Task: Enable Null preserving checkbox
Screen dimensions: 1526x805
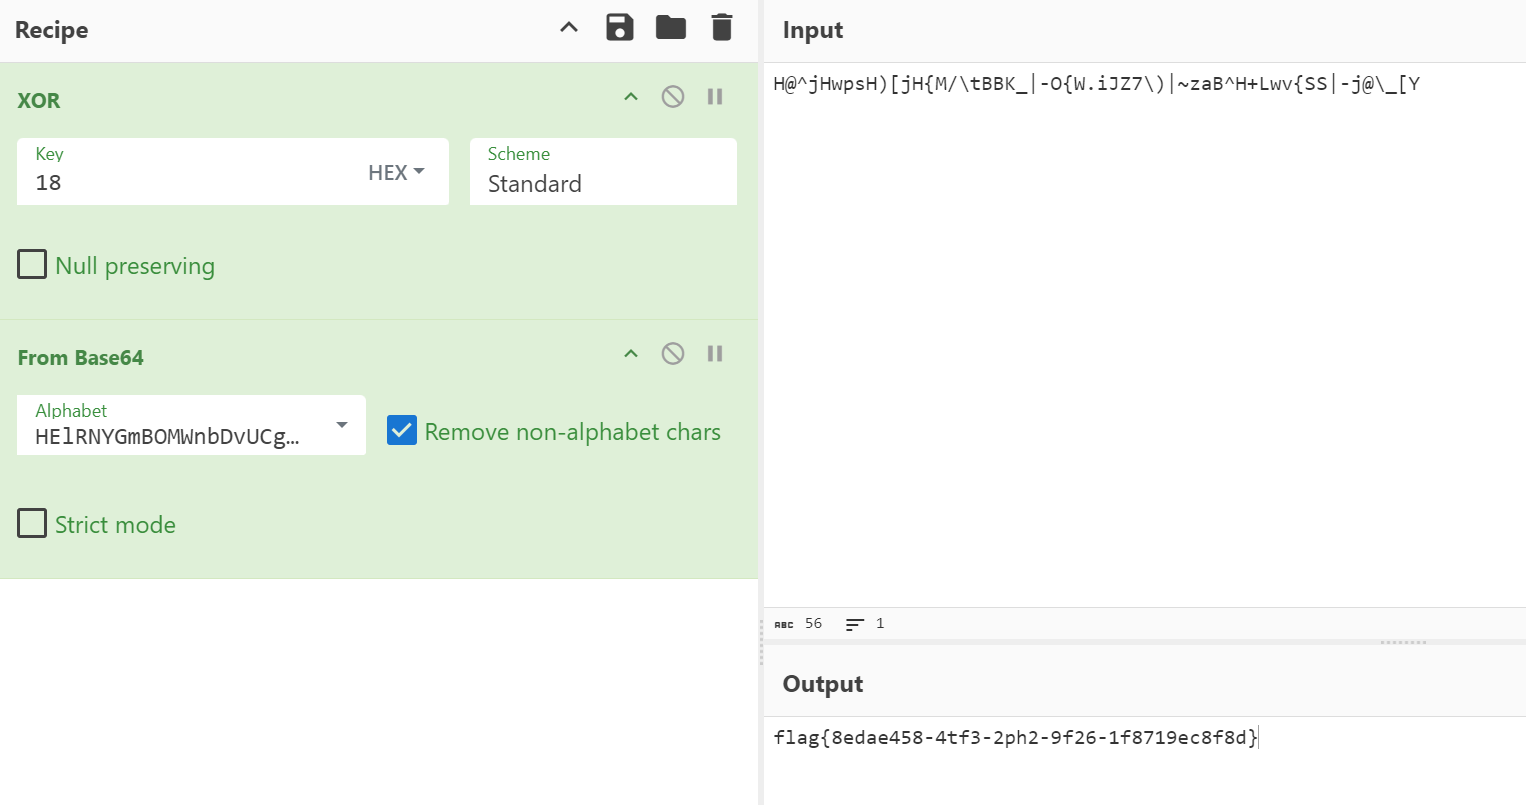Action: [x=32, y=265]
